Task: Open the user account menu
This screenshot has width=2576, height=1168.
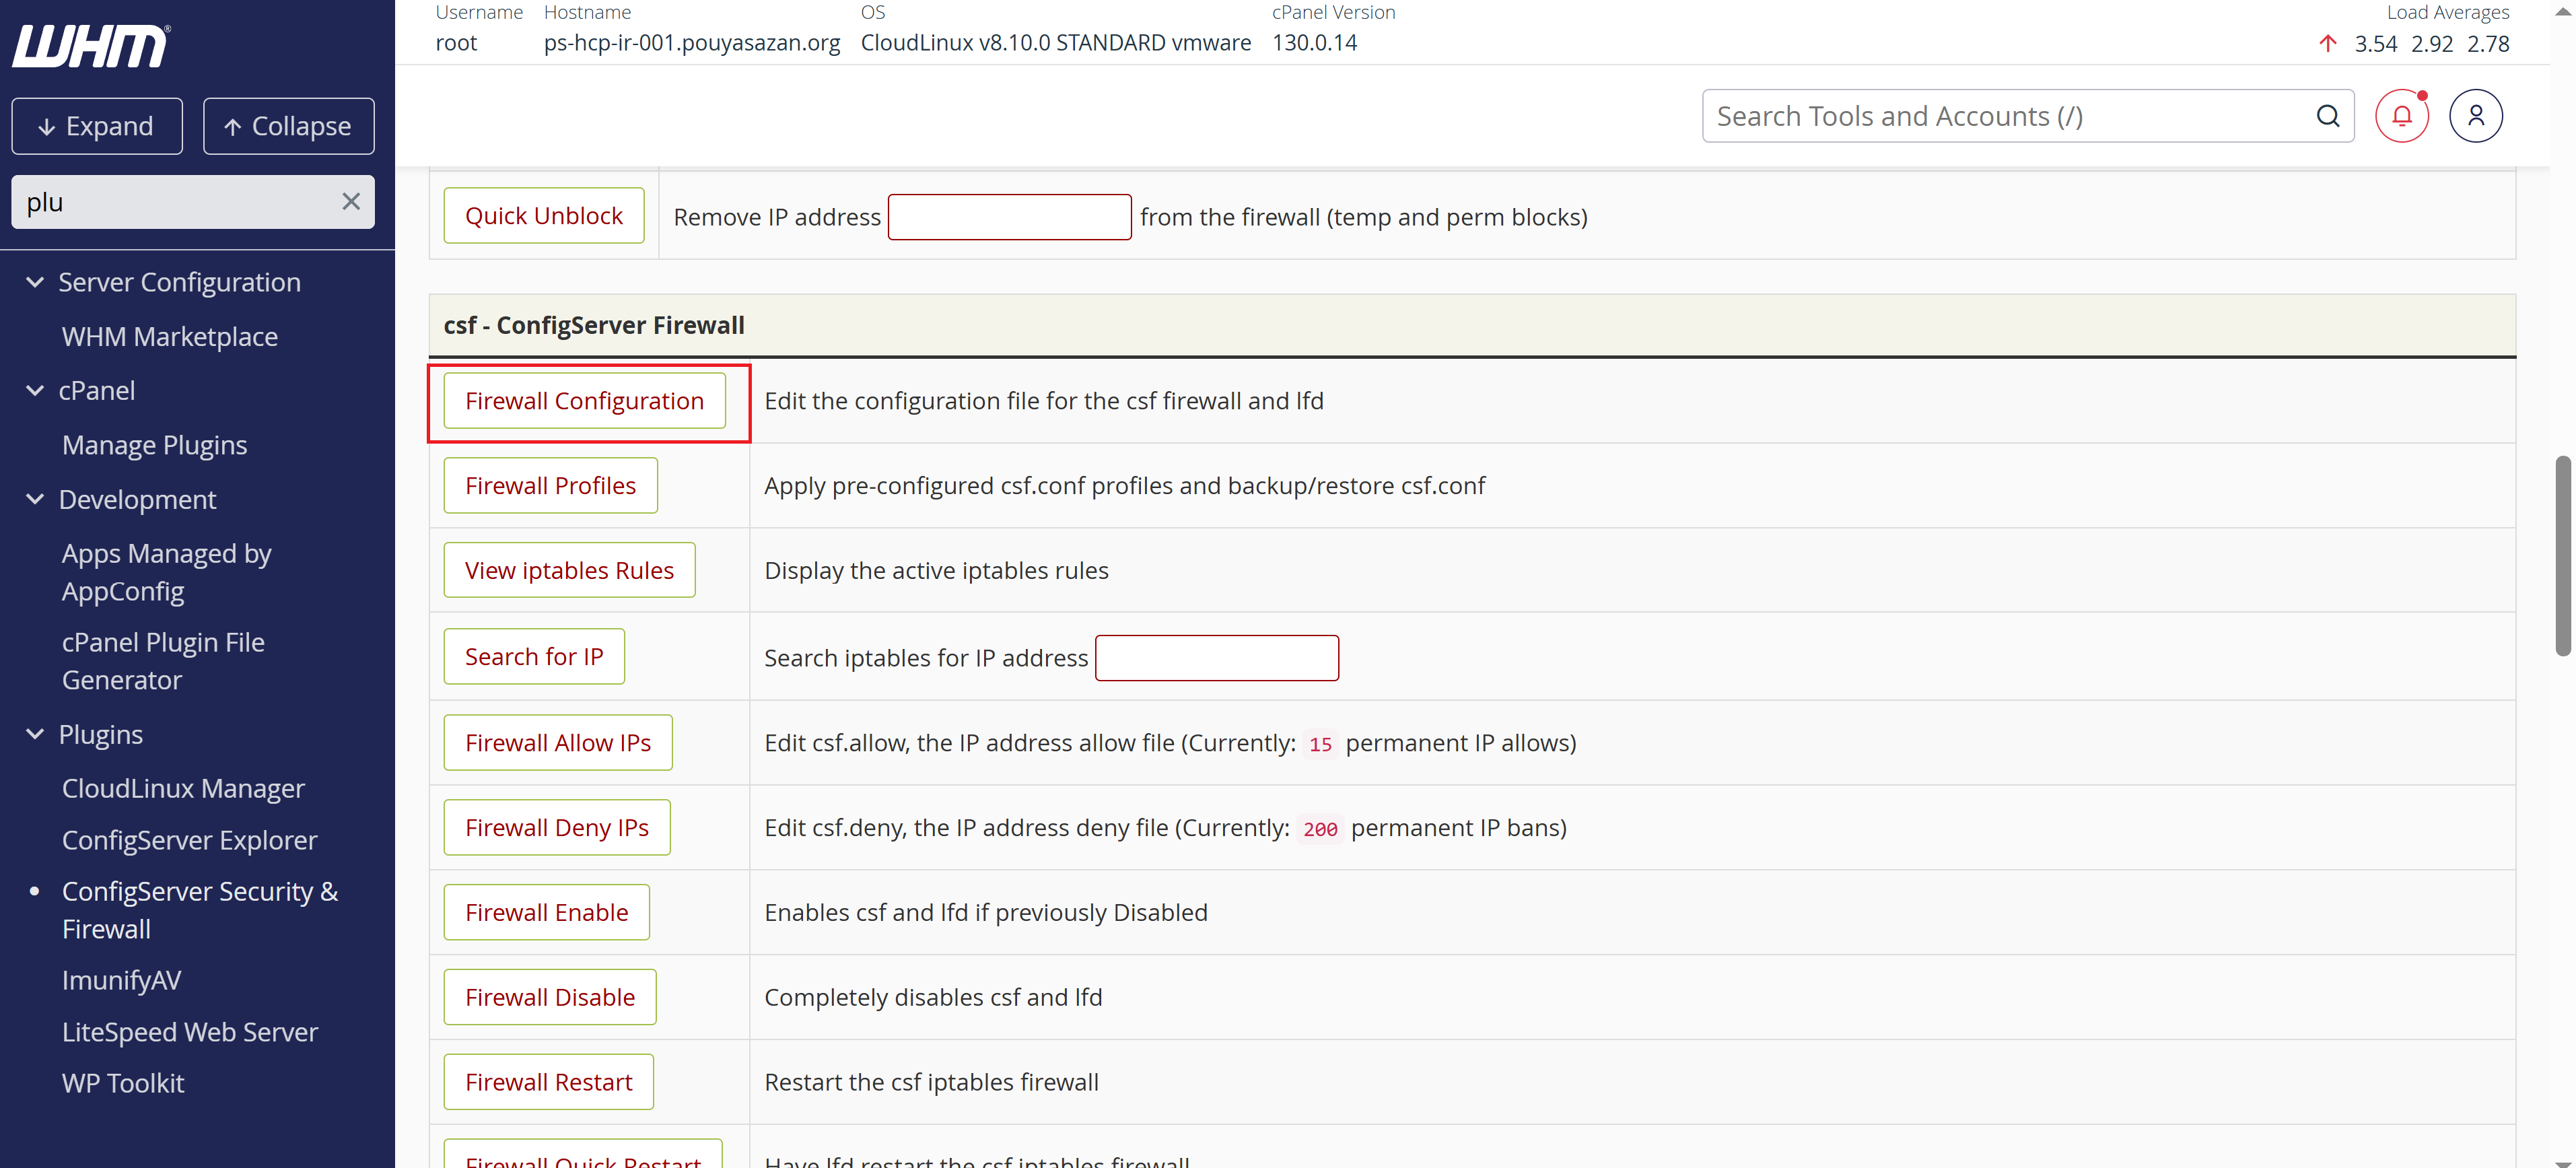Action: (x=2477, y=116)
